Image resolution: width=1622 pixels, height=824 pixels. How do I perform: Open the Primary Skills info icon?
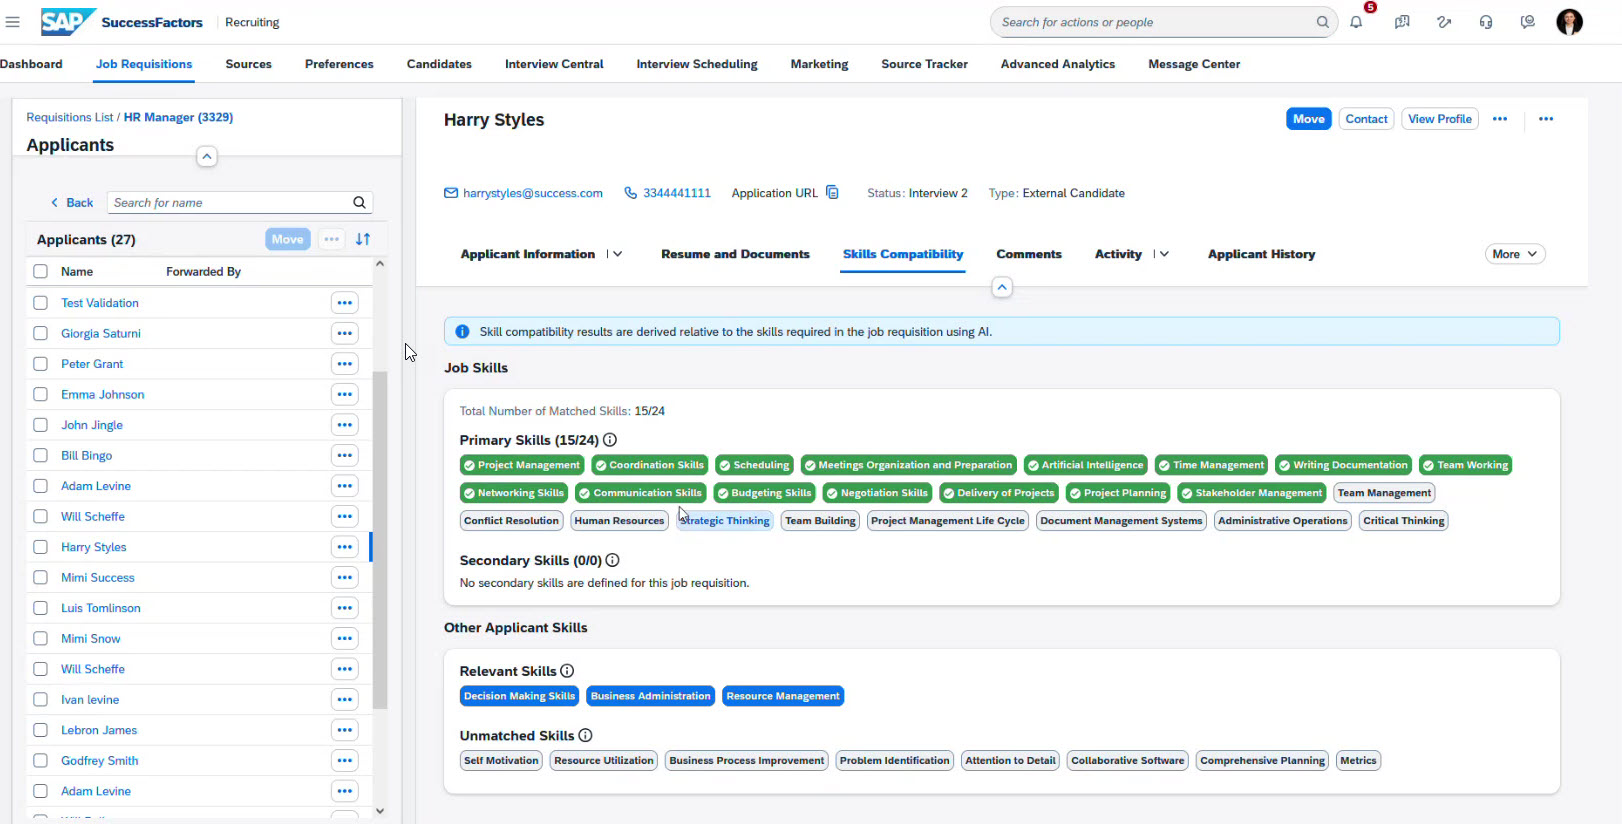(610, 440)
